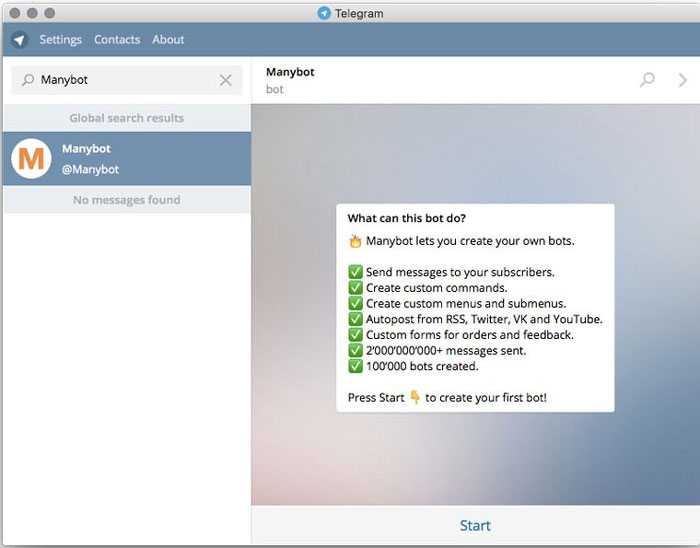The image size is (700, 548).
Task: Click 'Custom forms for orders and feedback.' line
Action: (x=461, y=335)
